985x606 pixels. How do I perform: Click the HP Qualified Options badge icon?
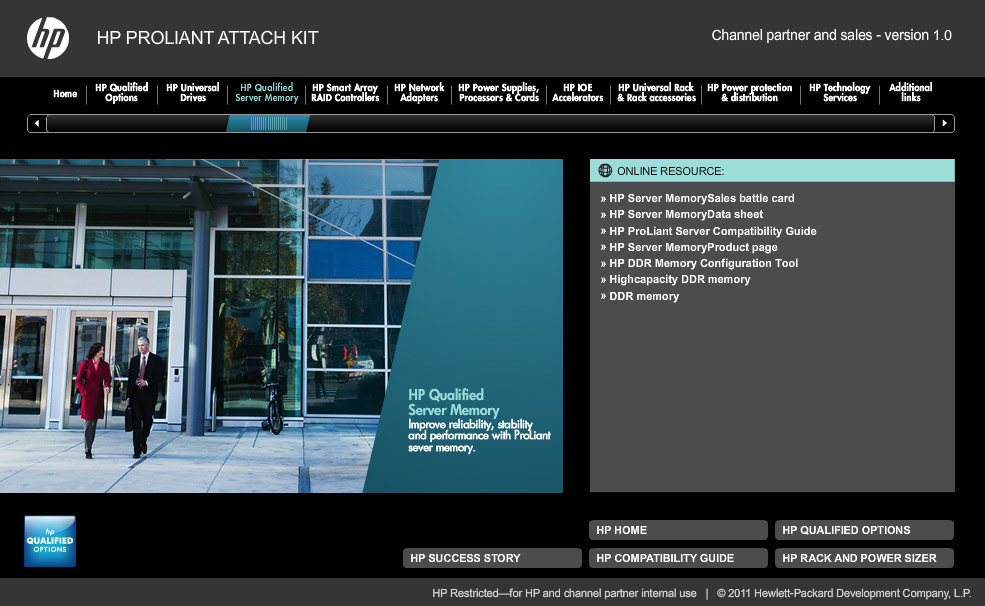click(x=50, y=541)
